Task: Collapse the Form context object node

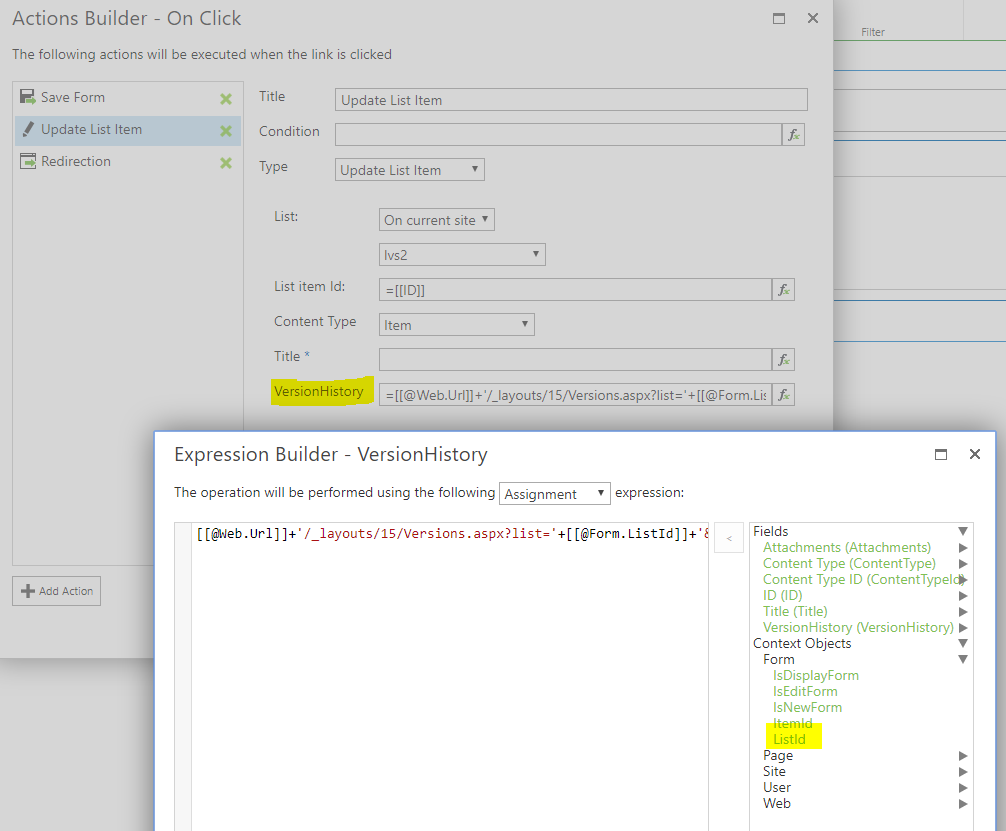Action: 963,660
